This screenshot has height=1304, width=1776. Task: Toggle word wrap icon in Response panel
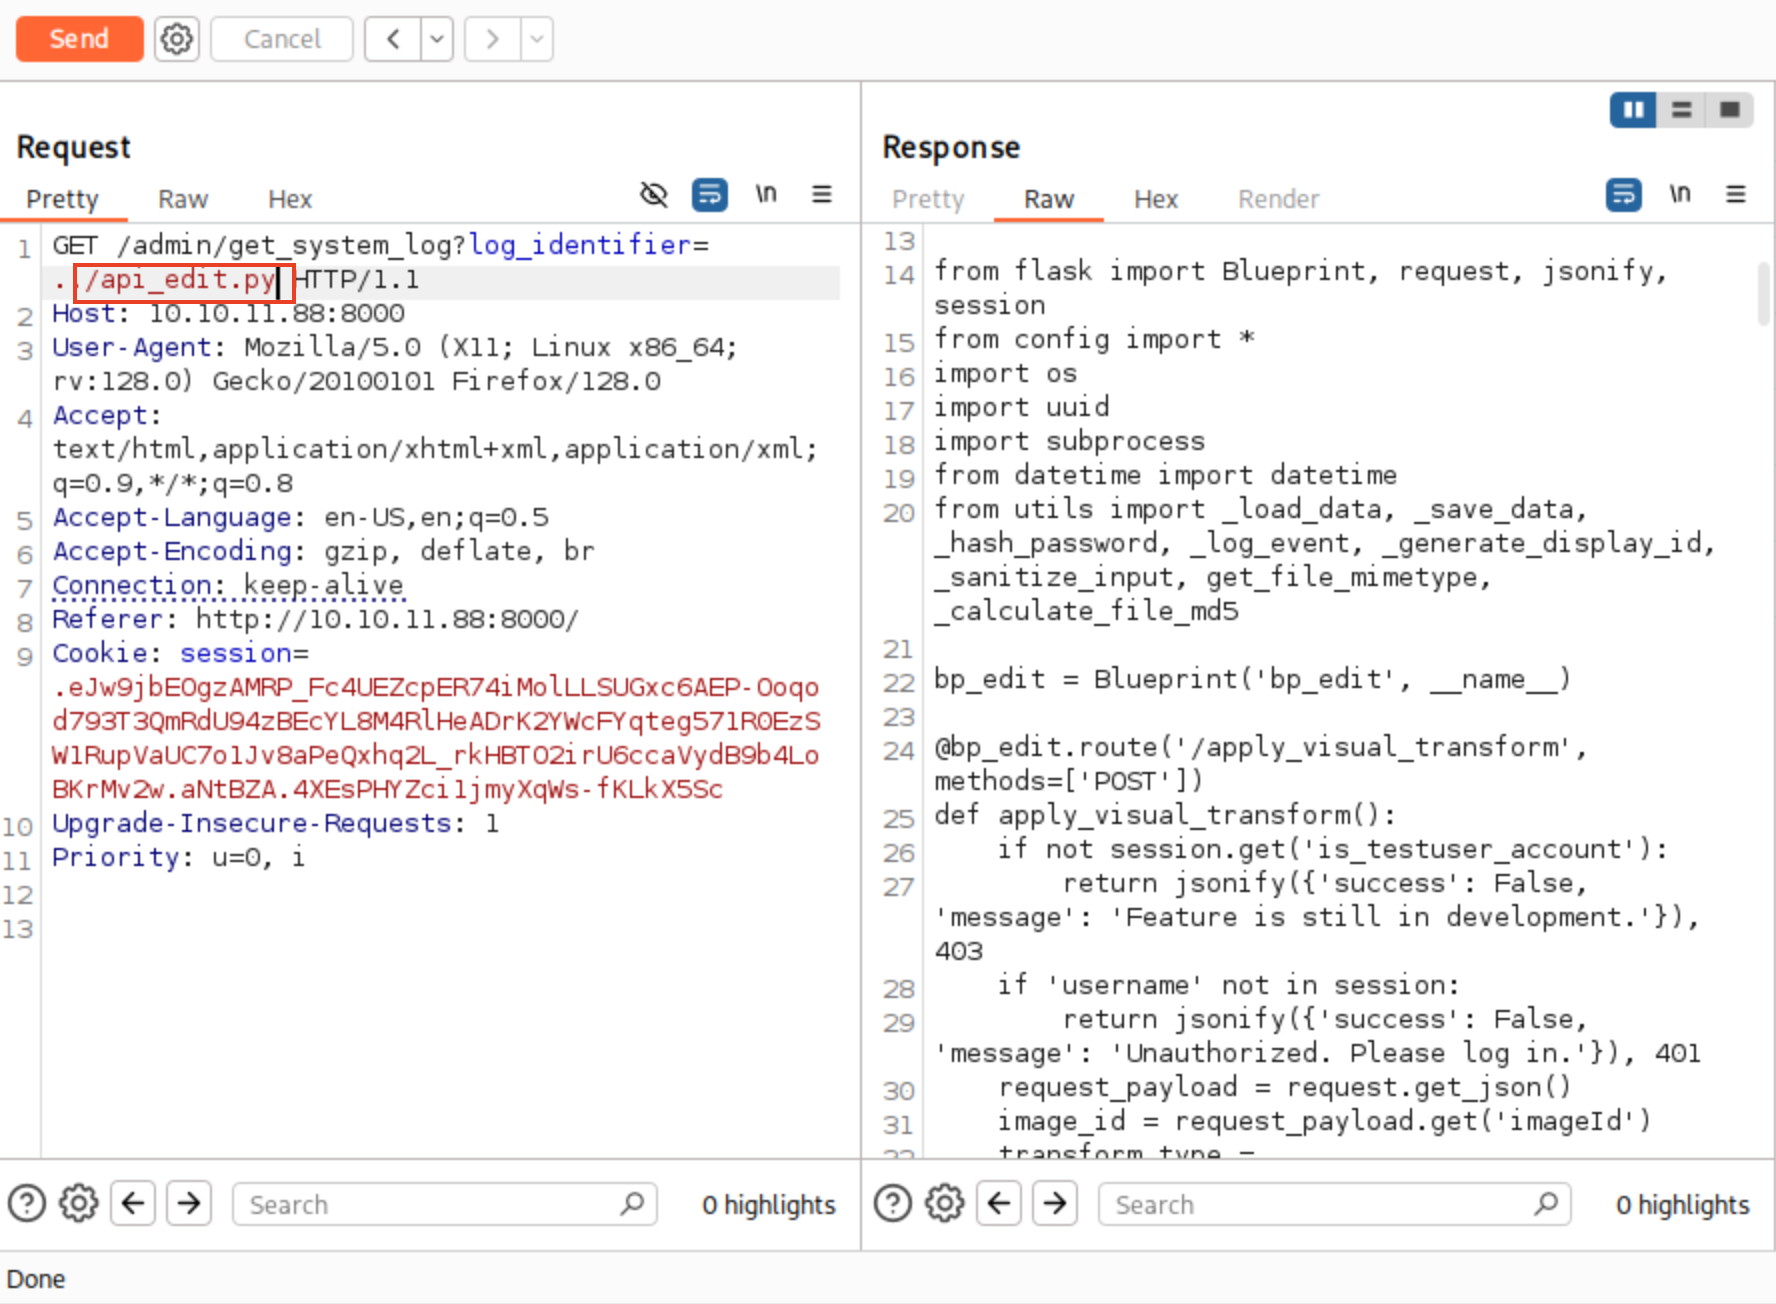pyautogui.click(x=1624, y=194)
